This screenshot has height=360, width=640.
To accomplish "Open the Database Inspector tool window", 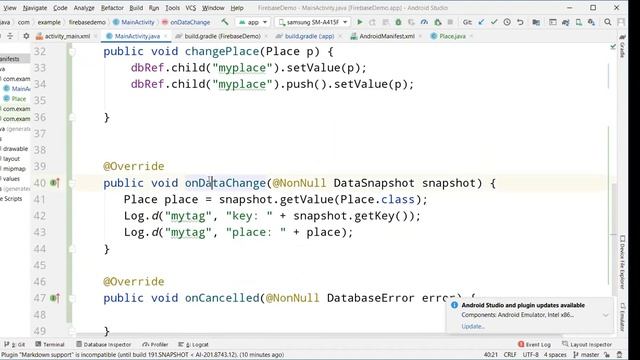I will pyautogui.click(x=104, y=344).
